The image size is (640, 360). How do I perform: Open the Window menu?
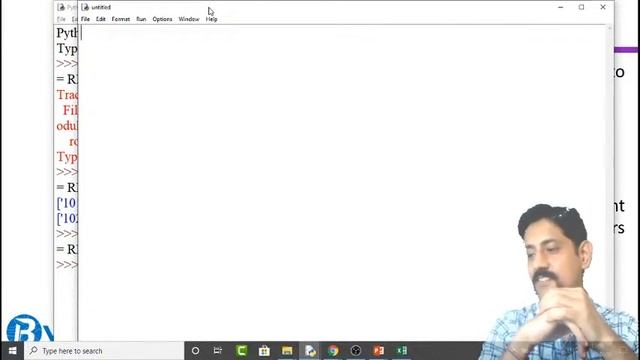pos(189,19)
